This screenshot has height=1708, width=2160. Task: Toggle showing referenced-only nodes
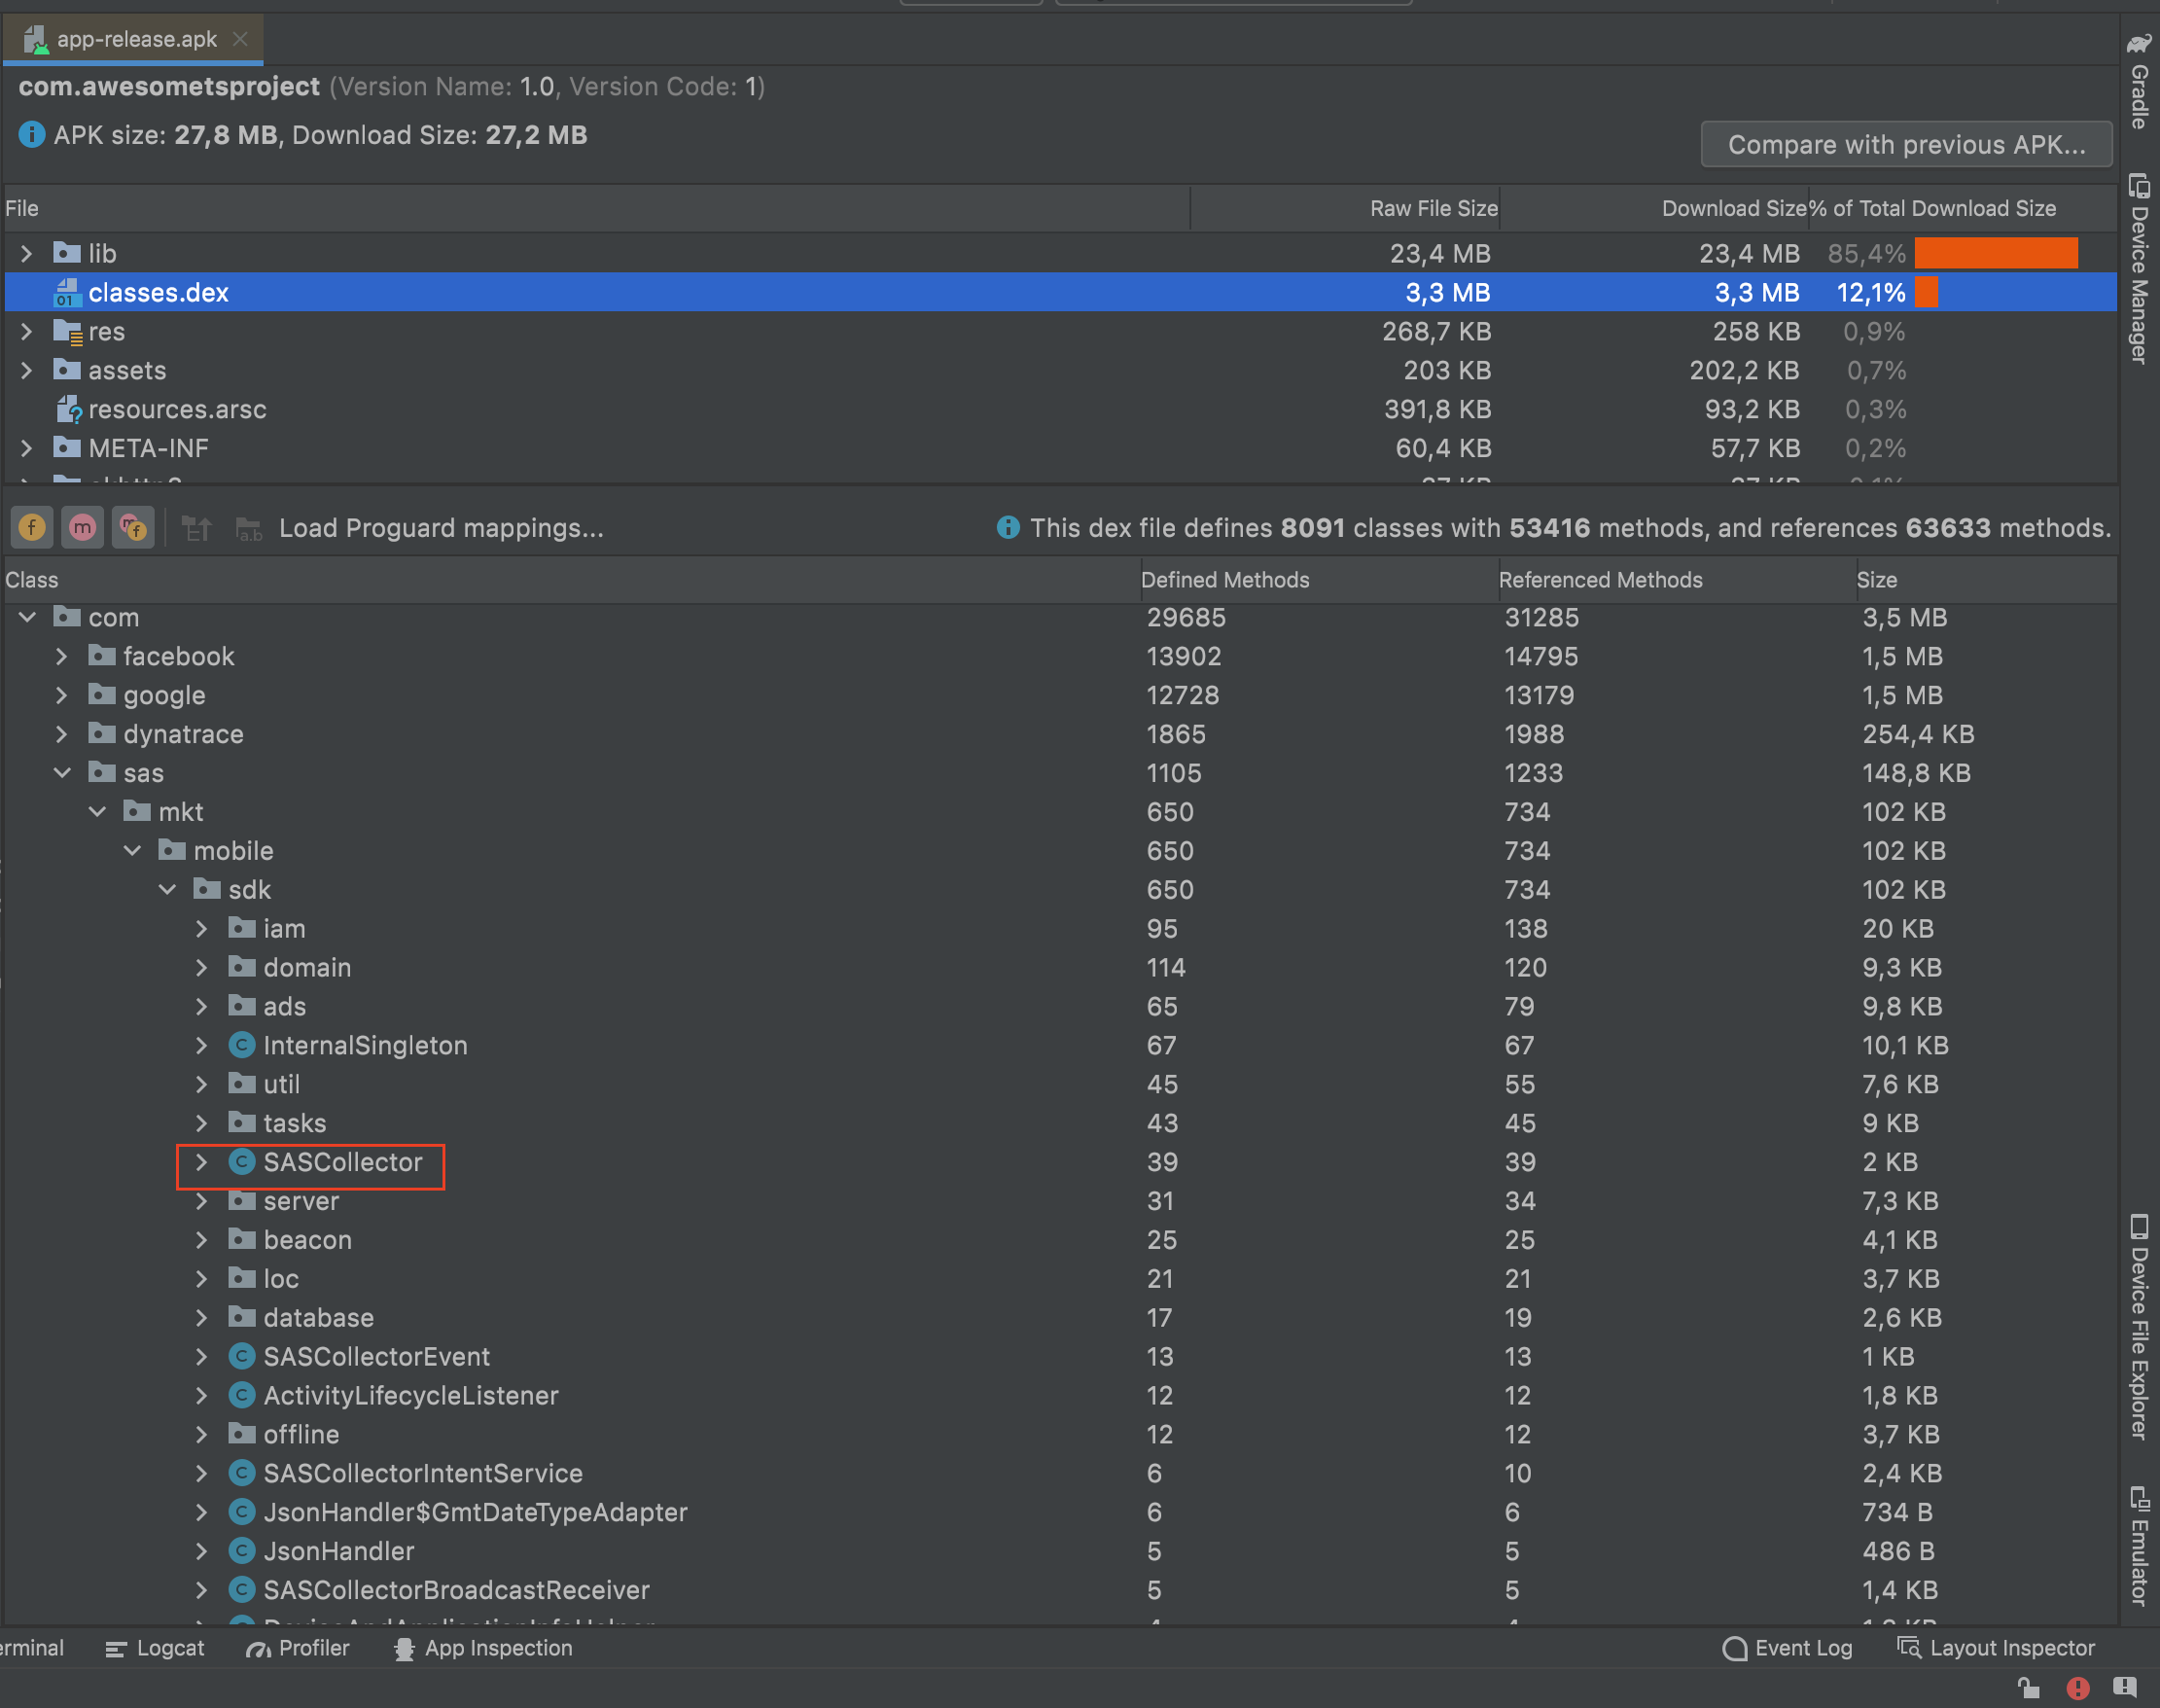point(133,527)
